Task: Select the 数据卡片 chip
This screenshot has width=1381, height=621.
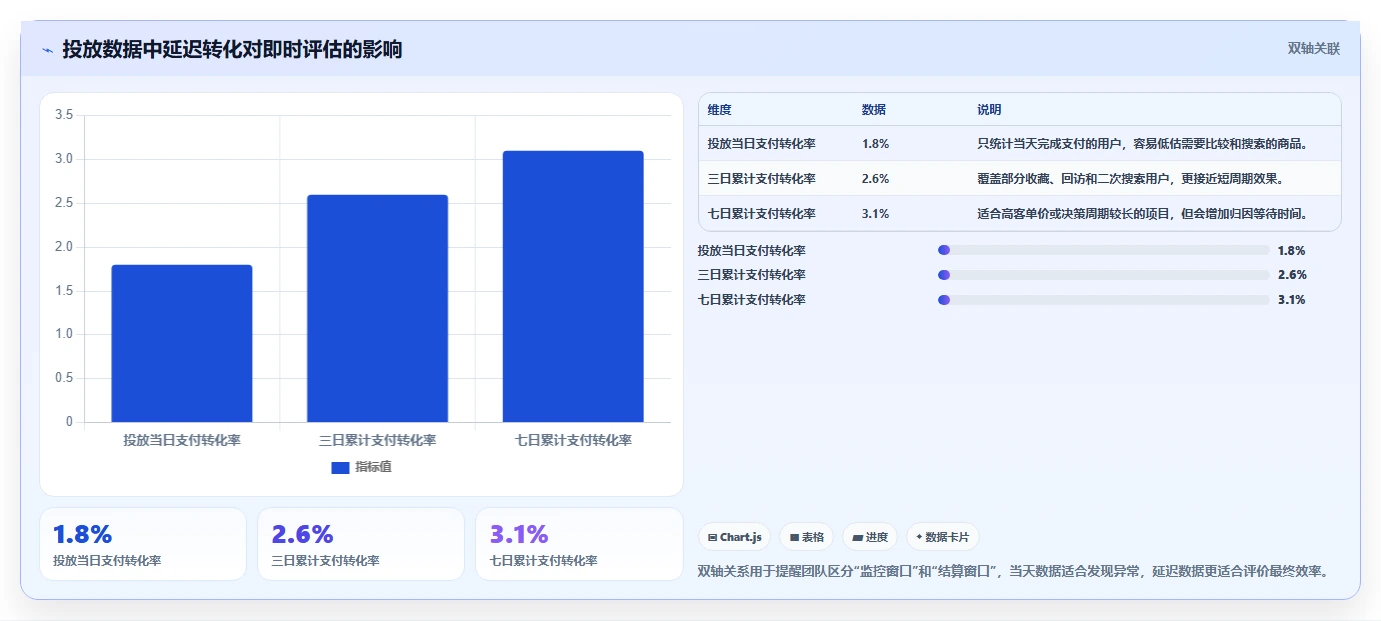Action: pyautogui.click(x=943, y=537)
